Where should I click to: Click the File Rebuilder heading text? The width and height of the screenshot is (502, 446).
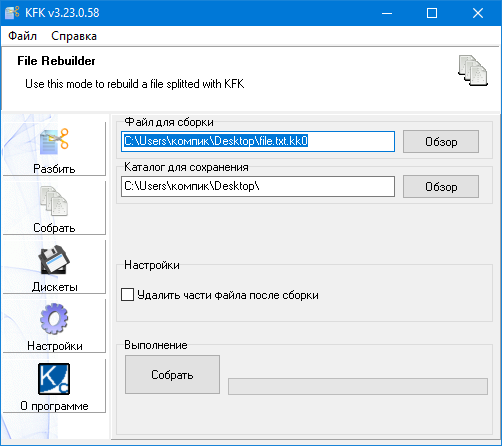pyautogui.click(x=56, y=61)
